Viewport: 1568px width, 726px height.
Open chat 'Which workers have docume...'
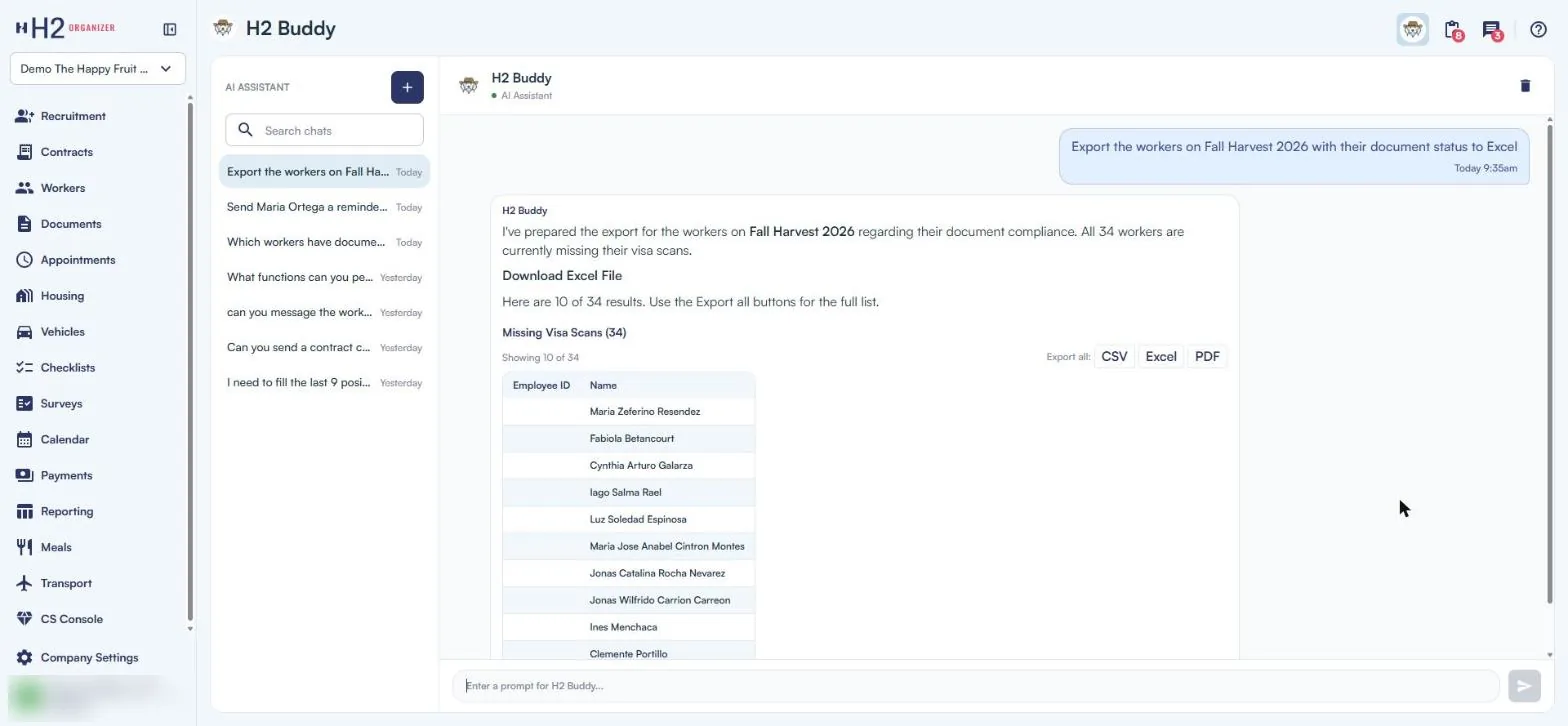(324, 242)
